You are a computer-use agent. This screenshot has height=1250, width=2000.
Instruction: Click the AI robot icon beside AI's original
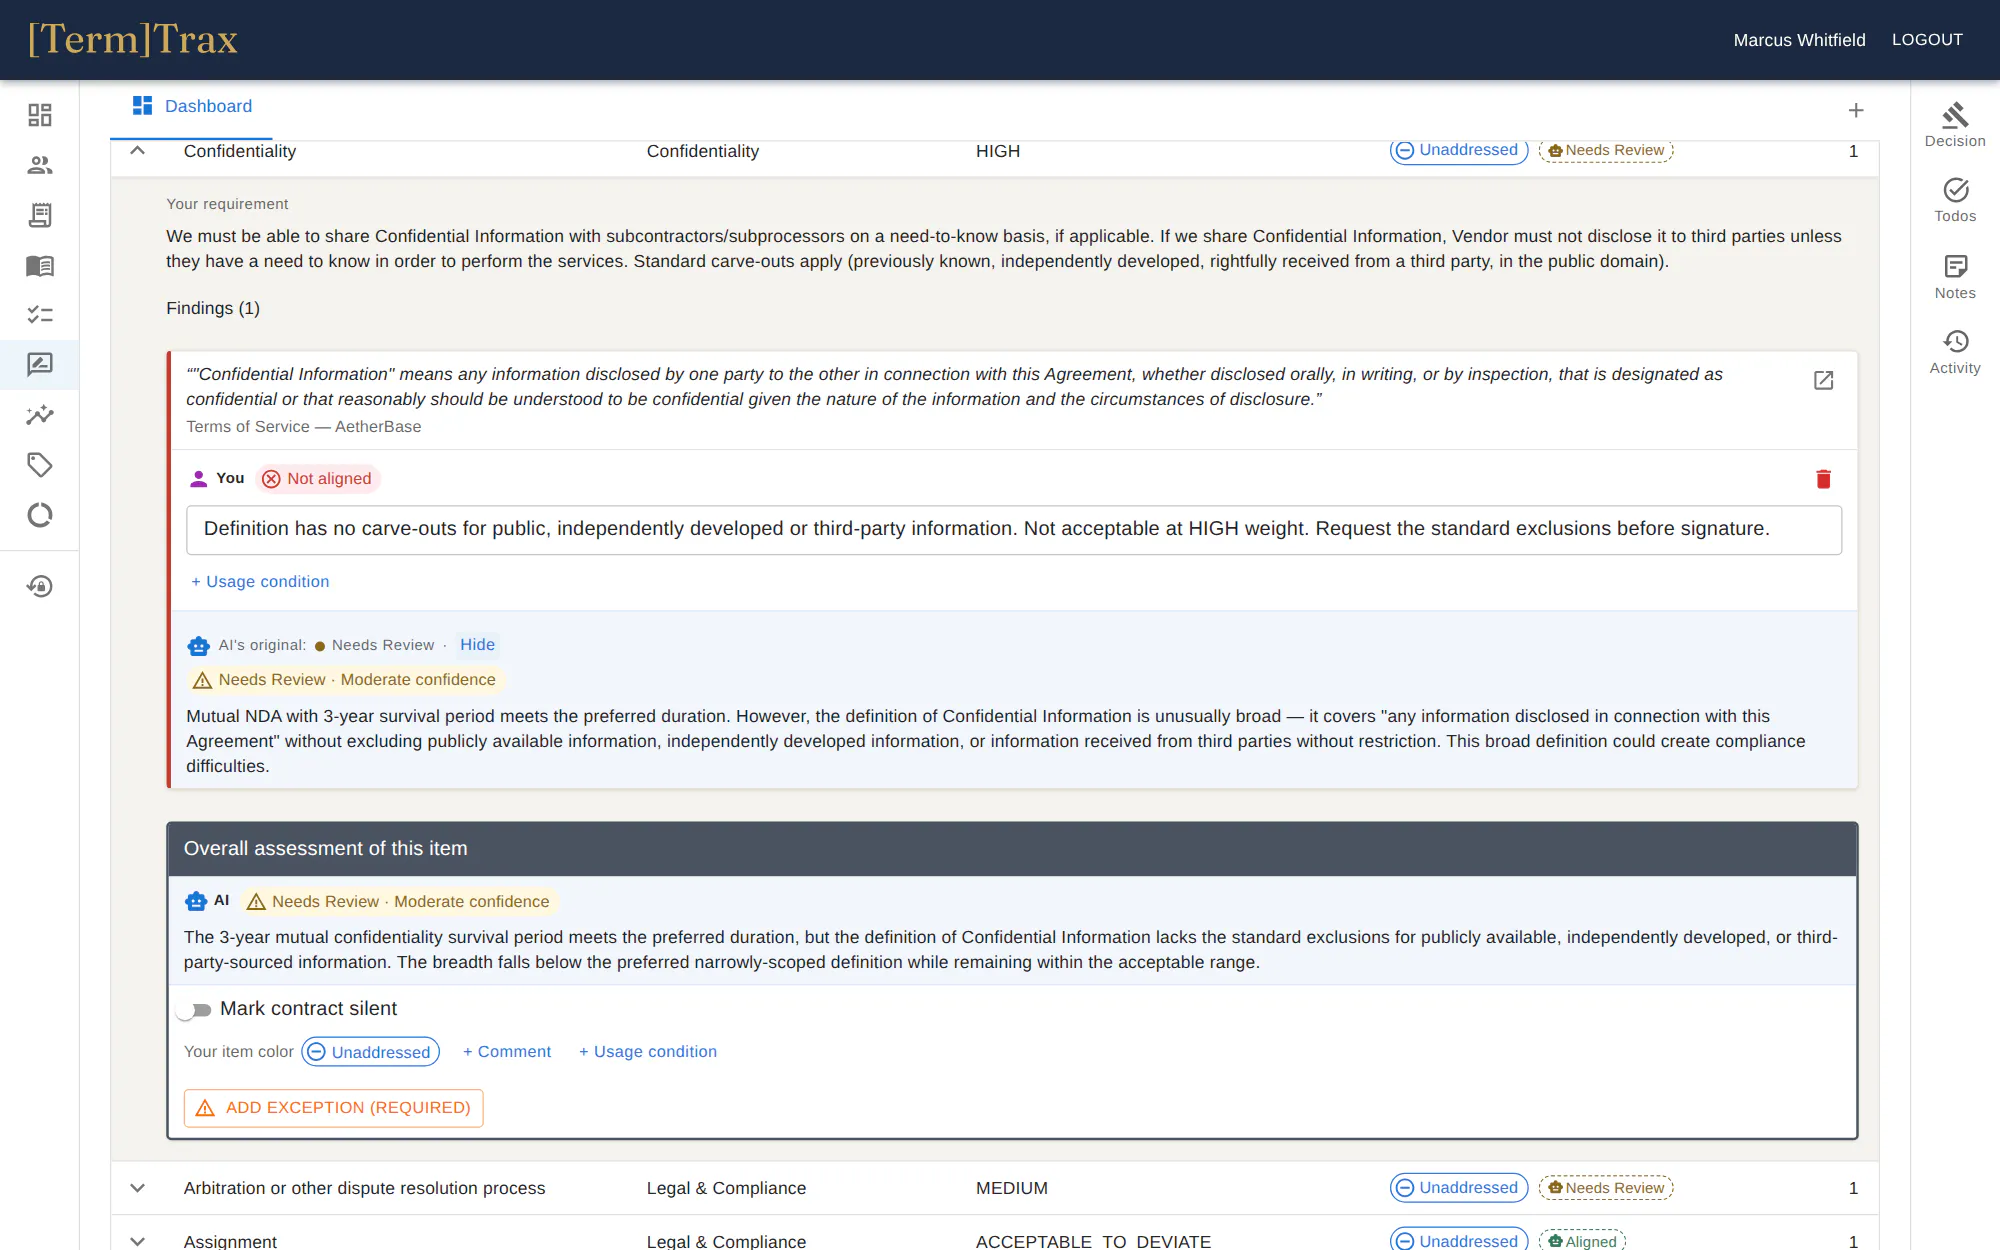coord(199,646)
